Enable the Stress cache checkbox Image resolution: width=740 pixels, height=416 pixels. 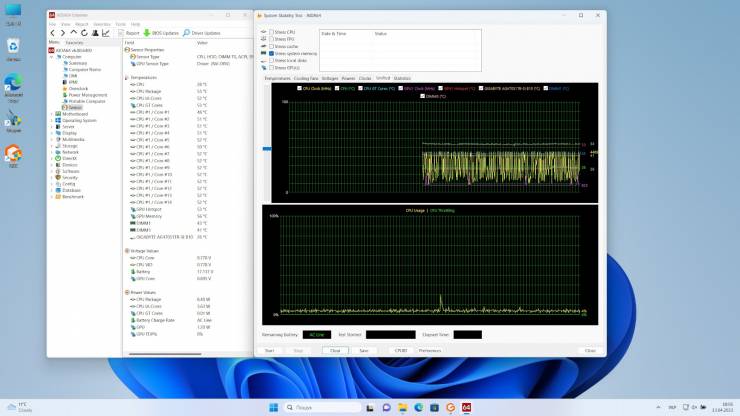271,46
